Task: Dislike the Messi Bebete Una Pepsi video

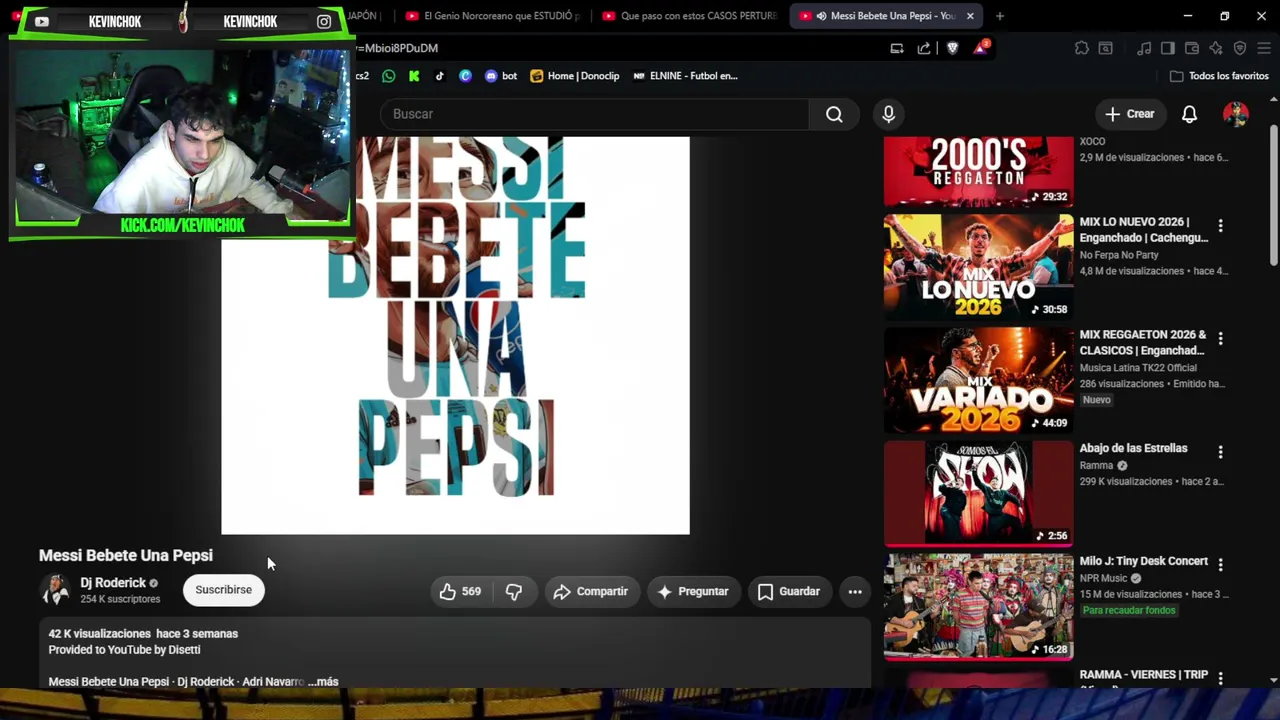Action: [514, 591]
